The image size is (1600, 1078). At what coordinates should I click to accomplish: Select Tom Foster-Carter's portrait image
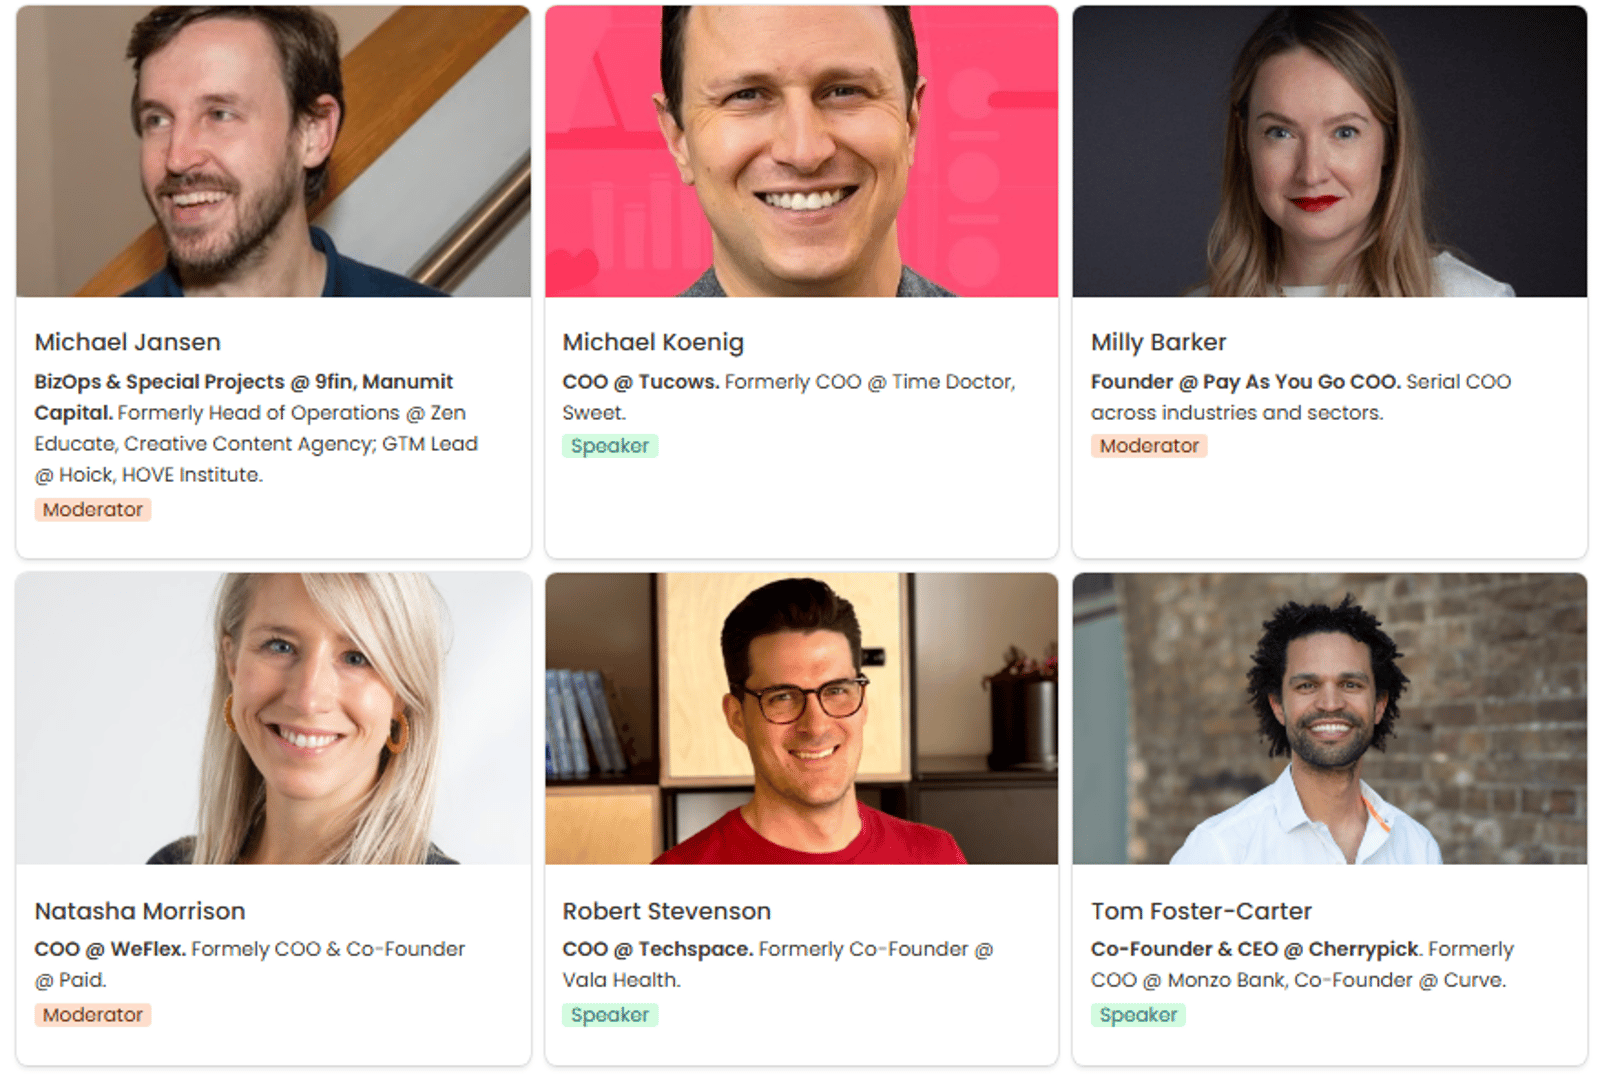click(x=1329, y=718)
